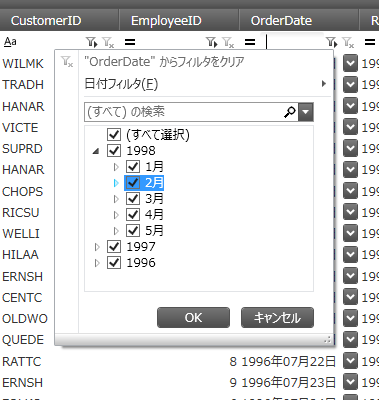Expand the 4月 node
Viewport: 379px width, 400px height.
pyautogui.click(x=116, y=215)
